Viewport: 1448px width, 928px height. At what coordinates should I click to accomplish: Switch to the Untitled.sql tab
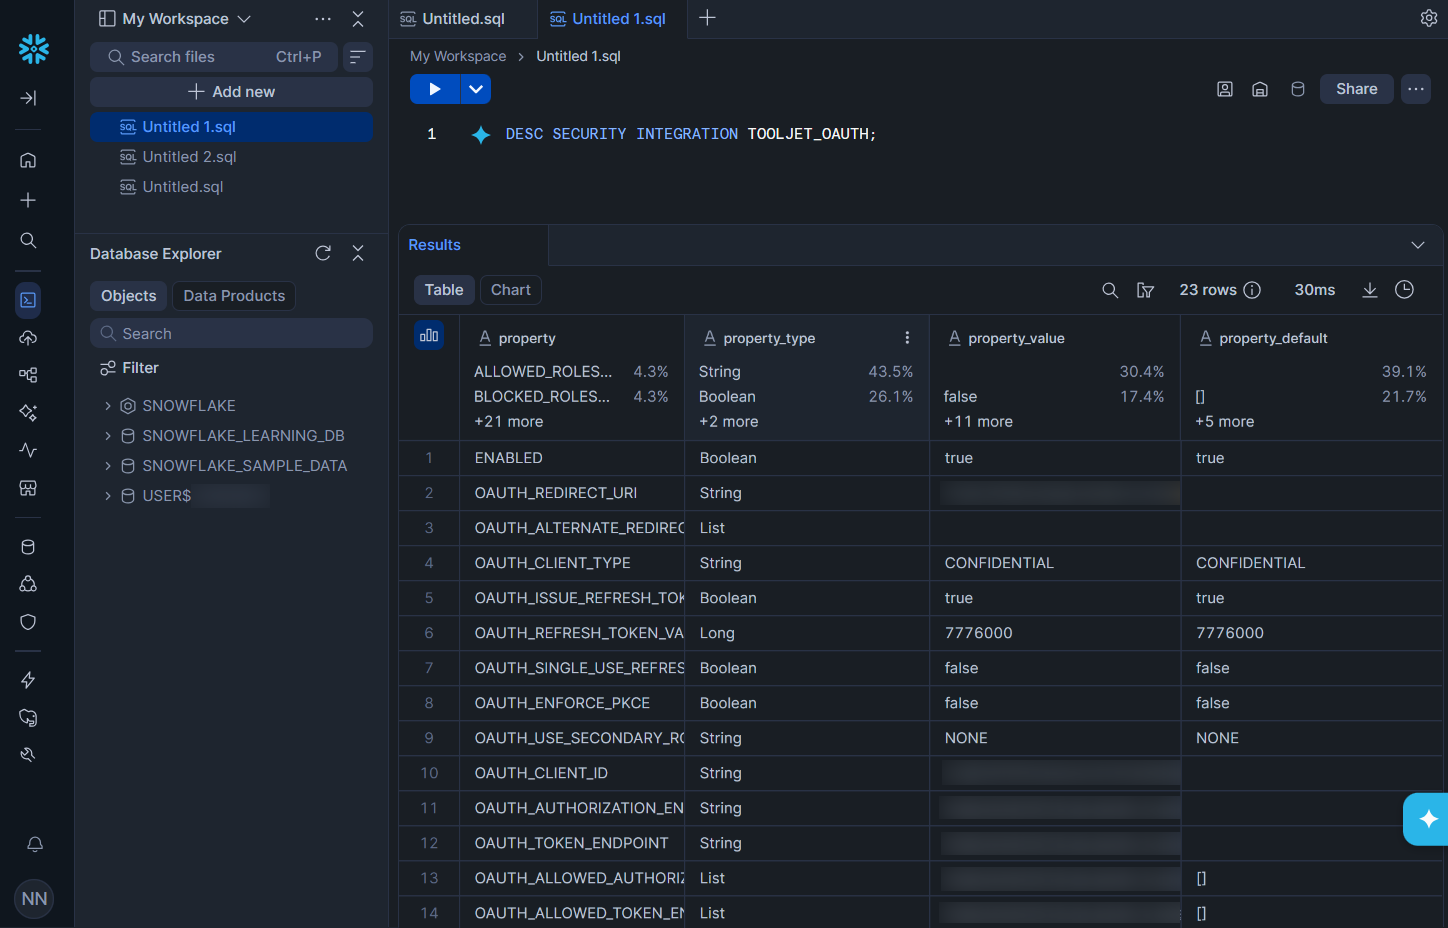463,19
